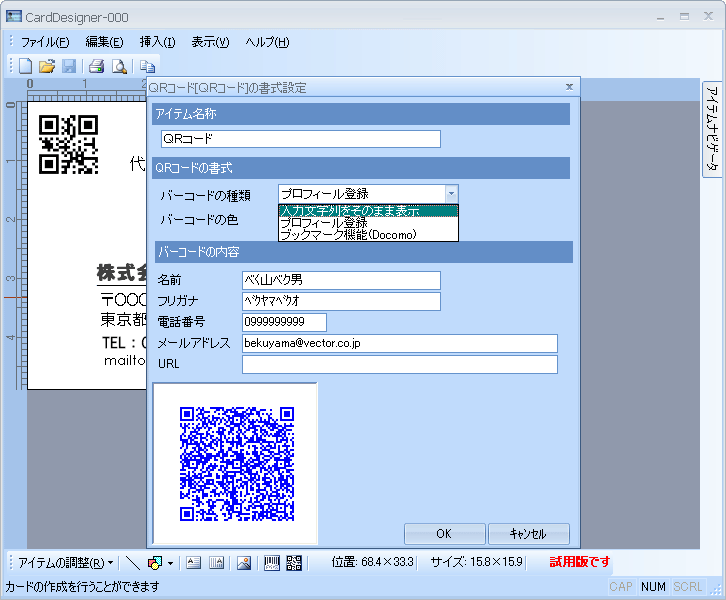Click the Print toolbar icon
The width and height of the screenshot is (726, 600).
coord(96,66)
